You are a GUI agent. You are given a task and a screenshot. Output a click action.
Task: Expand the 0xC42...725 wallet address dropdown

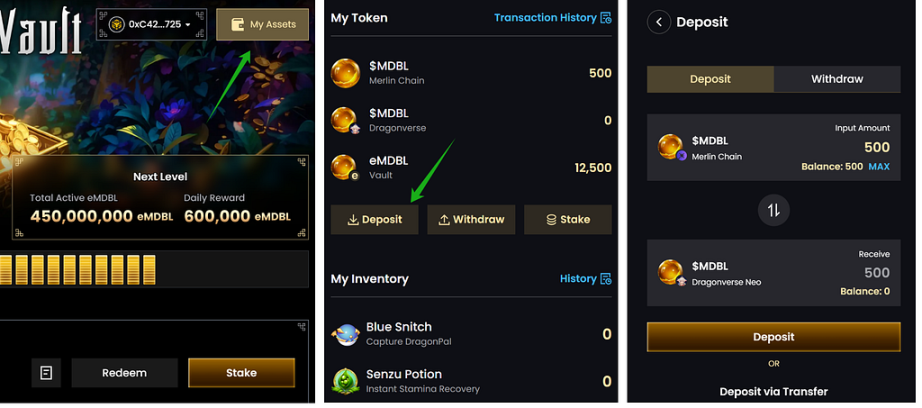151,25
